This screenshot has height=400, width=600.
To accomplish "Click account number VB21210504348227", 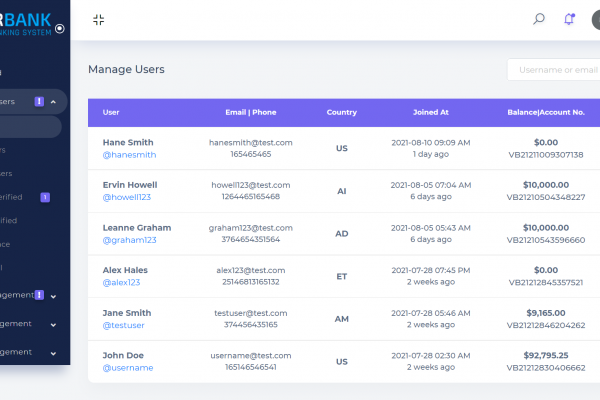I will click(x=546, y=198).
